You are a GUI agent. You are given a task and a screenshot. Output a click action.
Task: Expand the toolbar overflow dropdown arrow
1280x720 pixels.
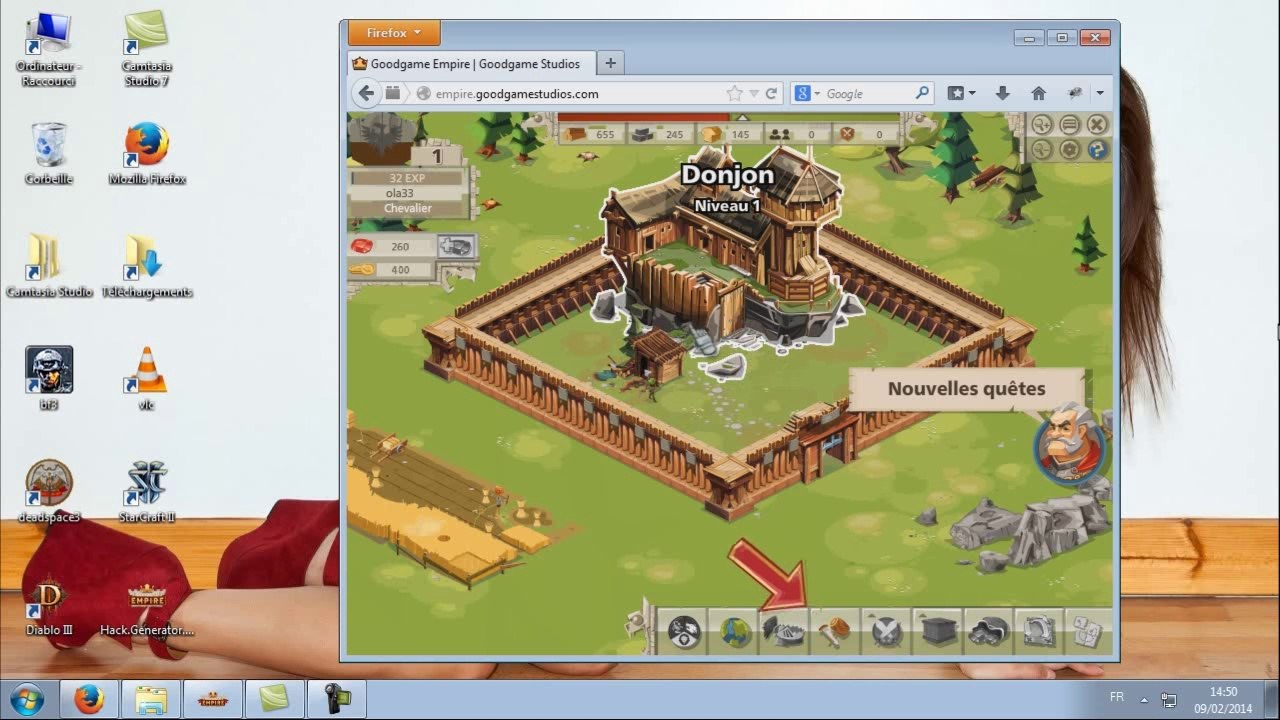tap(1100, 93)
